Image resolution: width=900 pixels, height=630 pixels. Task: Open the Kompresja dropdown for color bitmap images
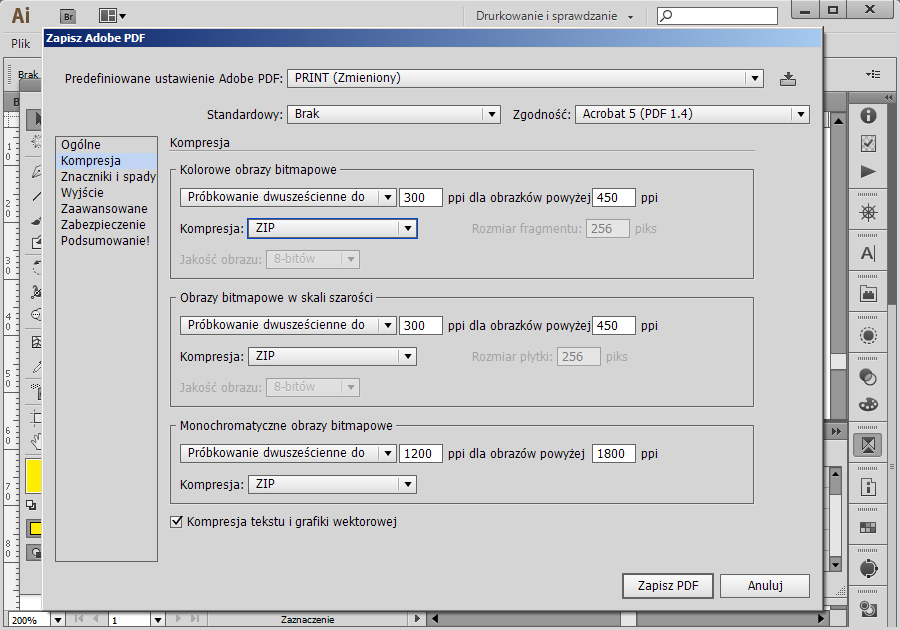(x=332, y=228)
